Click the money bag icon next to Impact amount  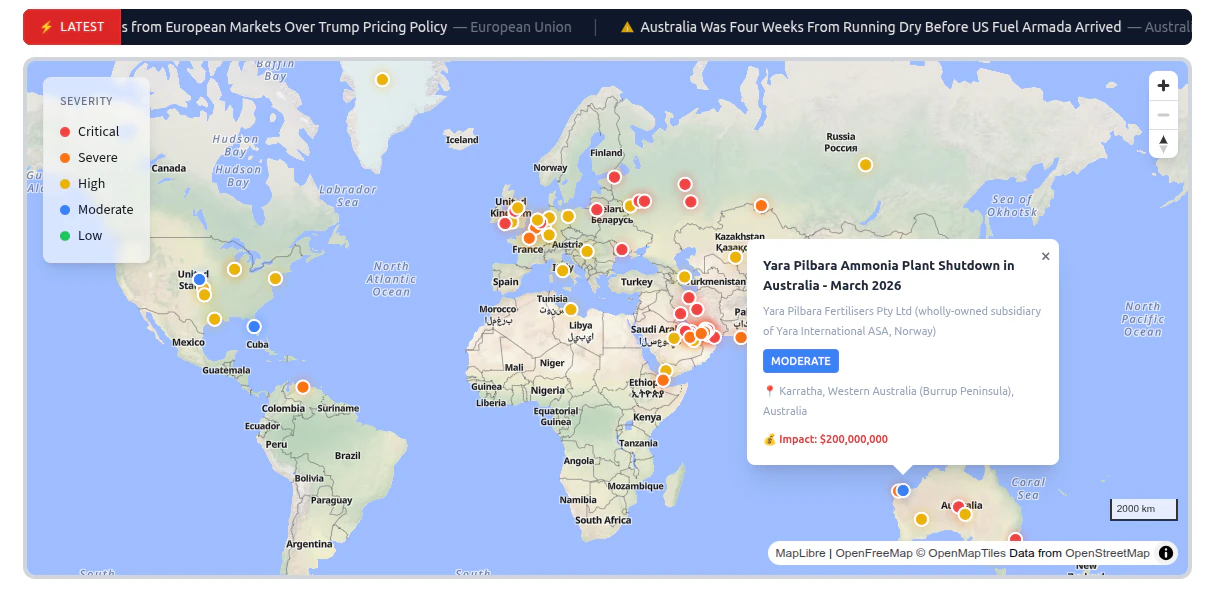coord(768,439)
